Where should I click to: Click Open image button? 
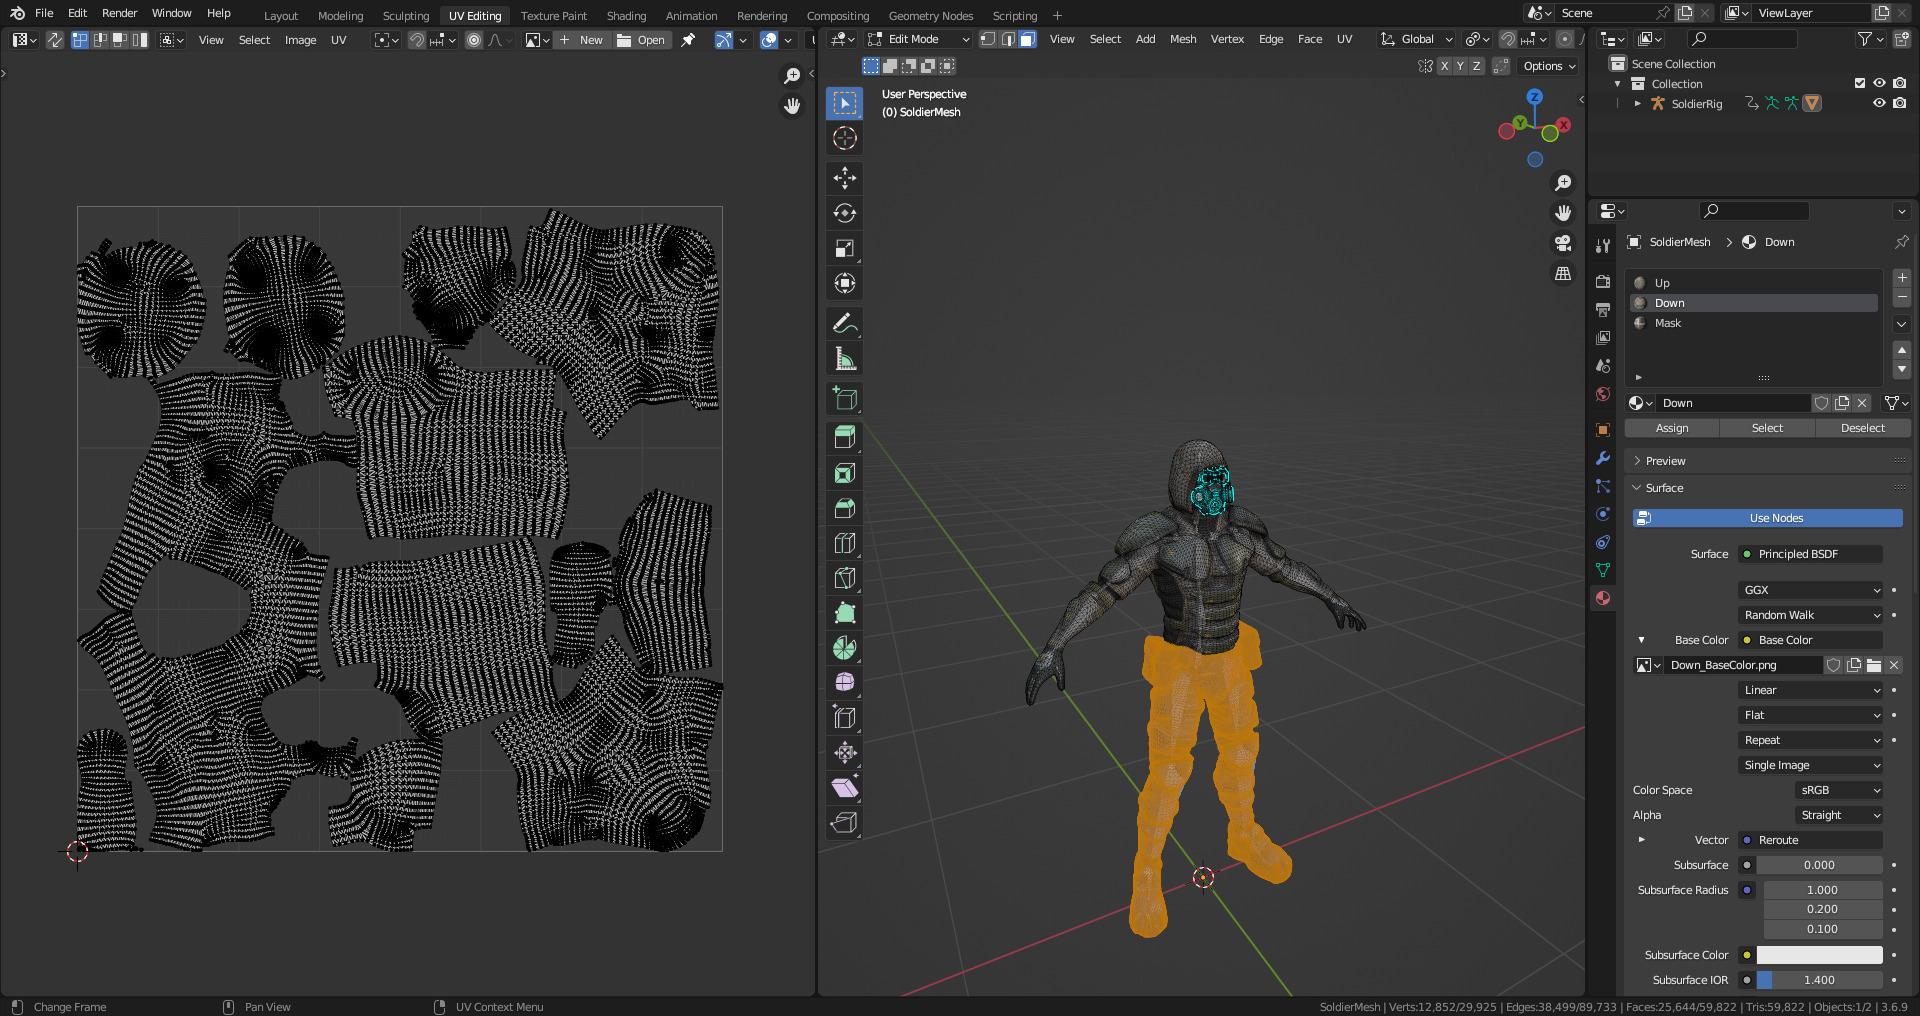pyautogui.click(x=641, y=40)
